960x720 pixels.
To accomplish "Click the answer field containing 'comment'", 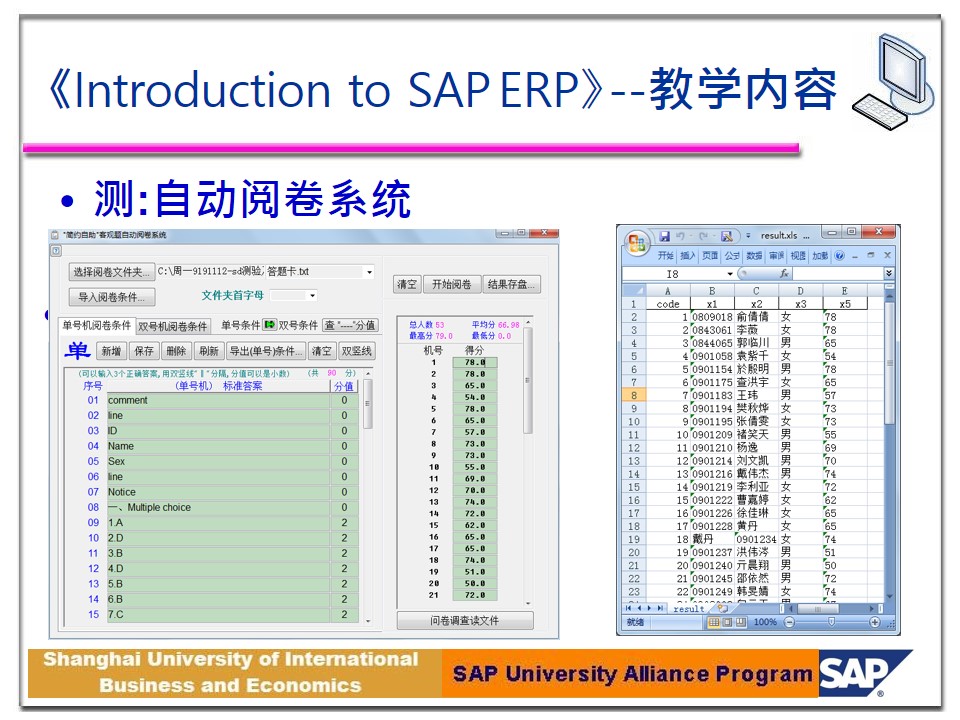I will coord(218,400).
